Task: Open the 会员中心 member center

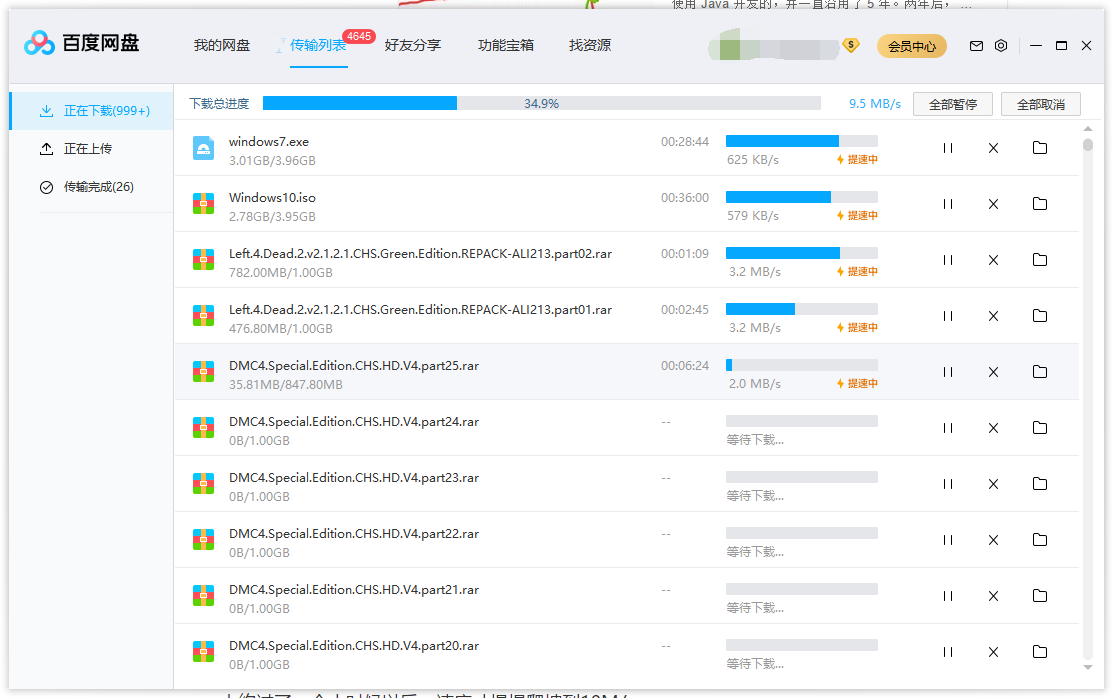Action: 911,45
